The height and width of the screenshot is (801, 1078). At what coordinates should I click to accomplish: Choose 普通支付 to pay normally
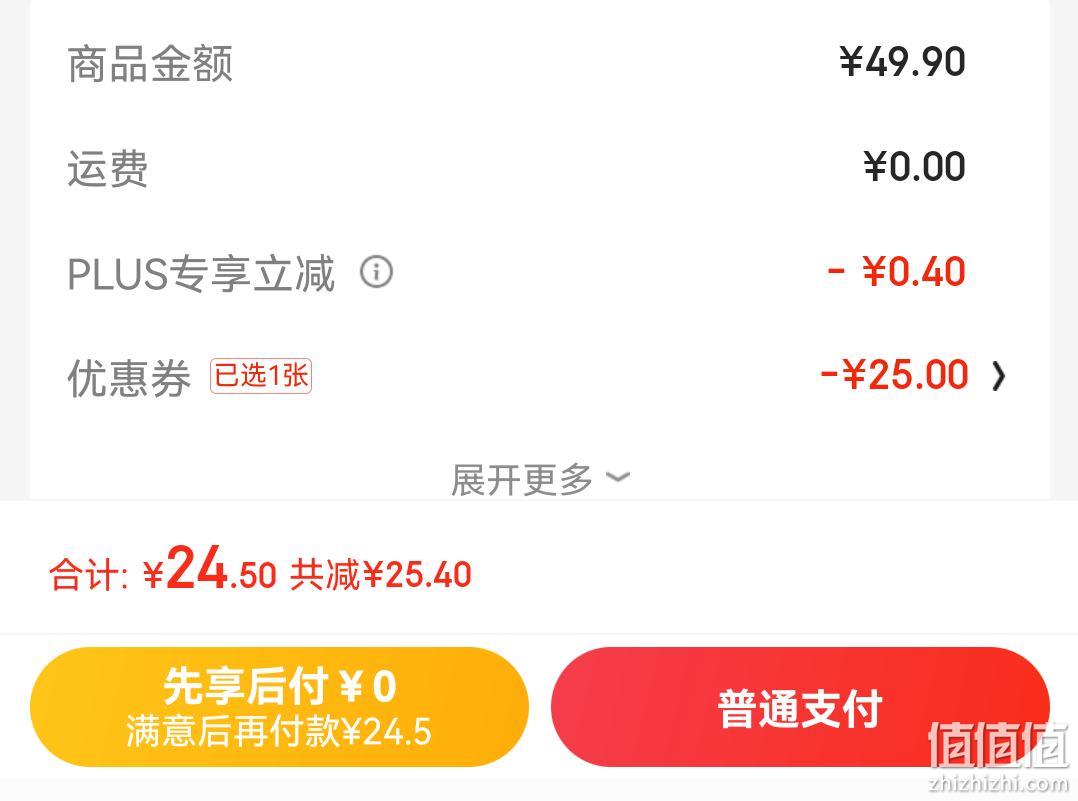(800, 707)
